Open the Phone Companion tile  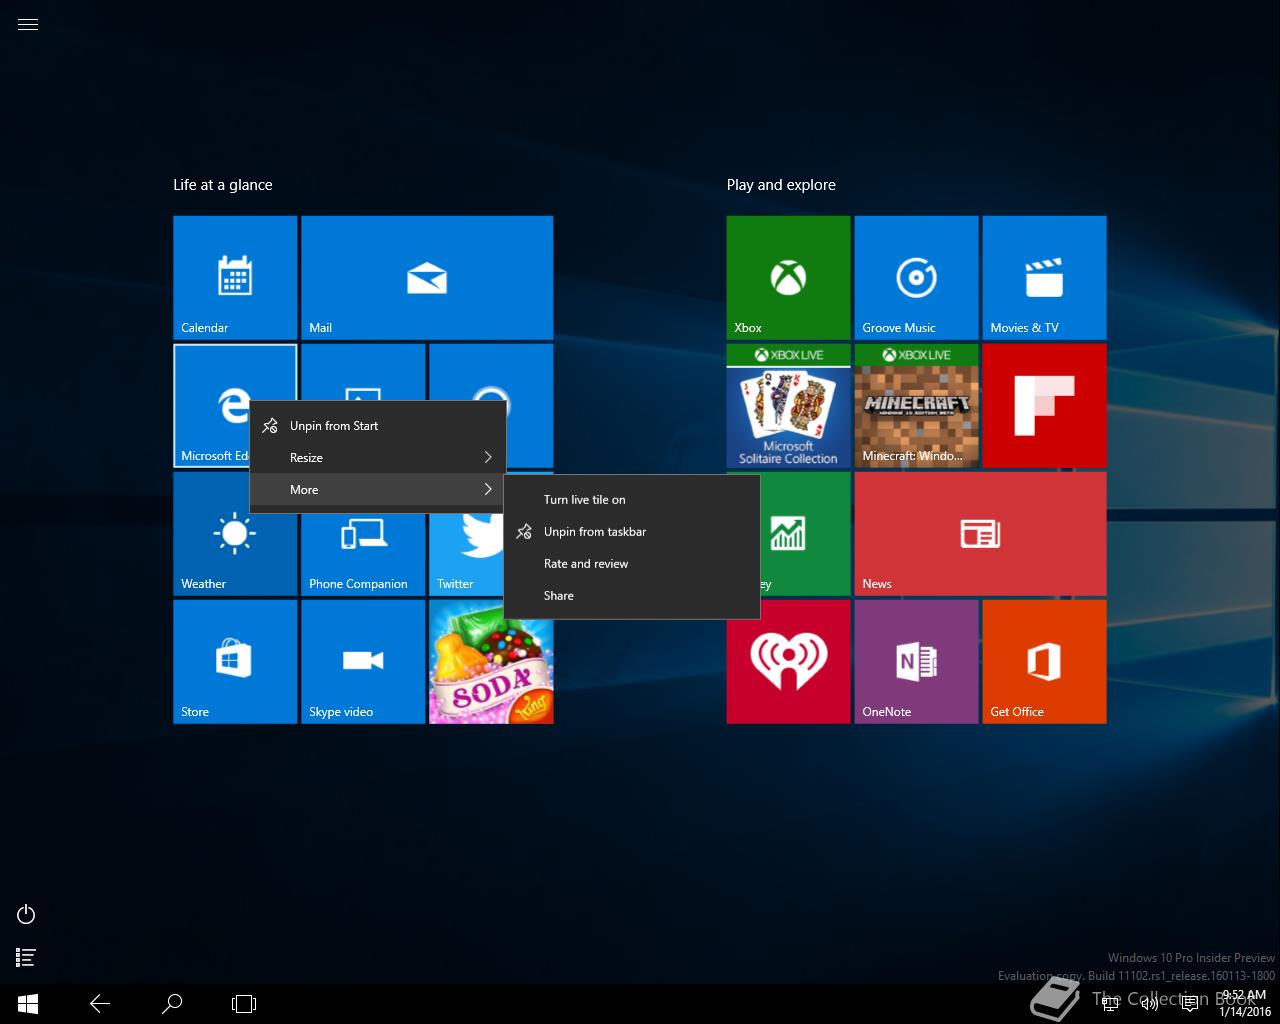[x=363, y=555]
